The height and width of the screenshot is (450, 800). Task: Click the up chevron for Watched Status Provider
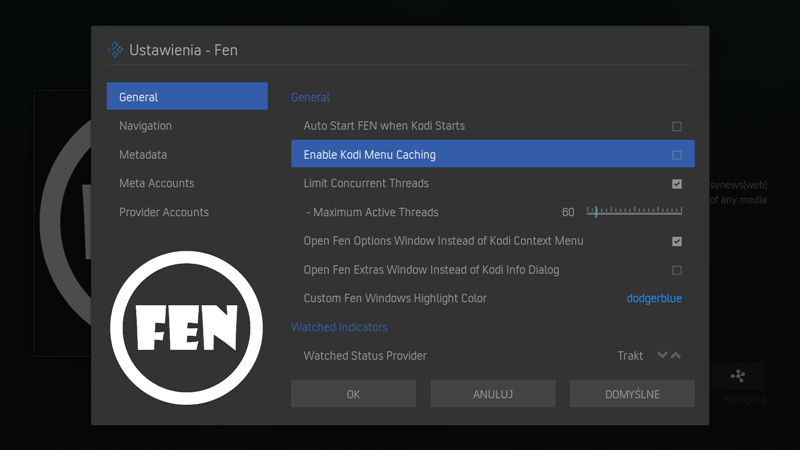676,355
